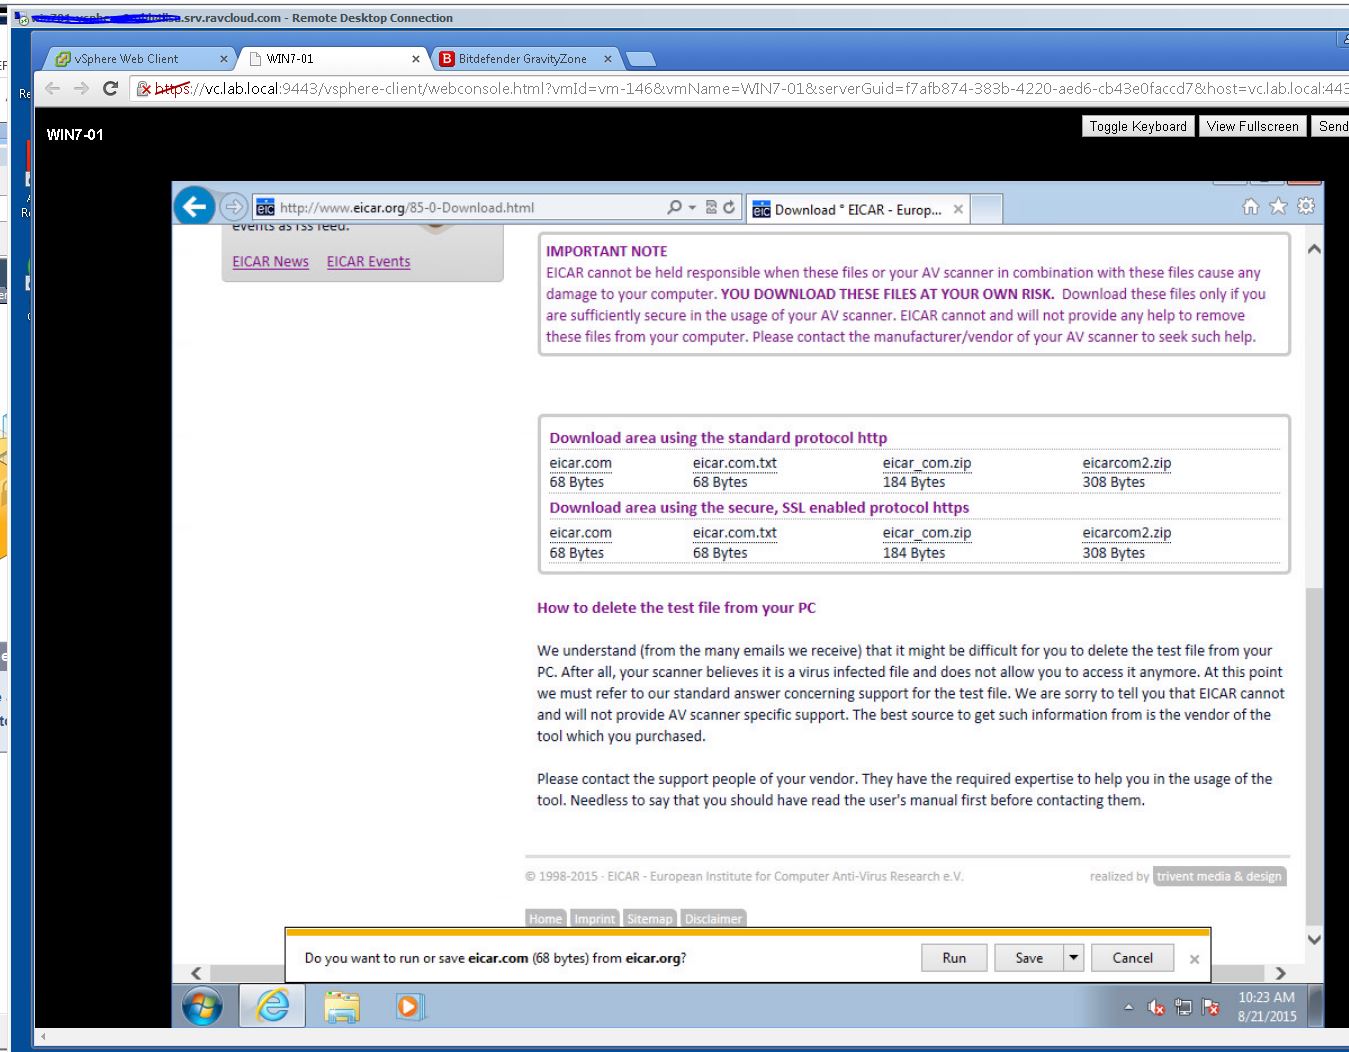Click the muted volume icon in system tray

point(1157,1008)
